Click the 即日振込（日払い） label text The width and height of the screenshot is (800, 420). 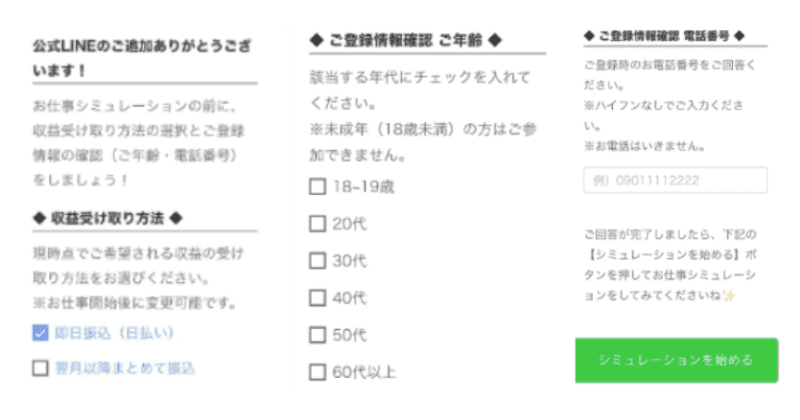(x=110, y=333)
